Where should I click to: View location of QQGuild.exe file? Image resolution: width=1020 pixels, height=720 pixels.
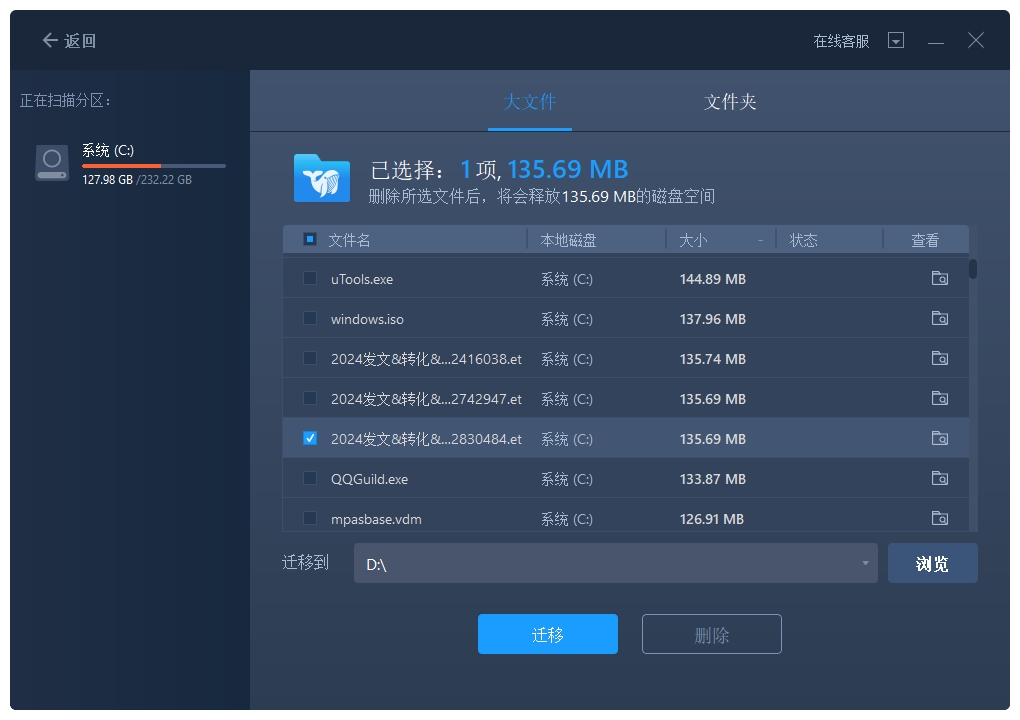pos(939,479)
